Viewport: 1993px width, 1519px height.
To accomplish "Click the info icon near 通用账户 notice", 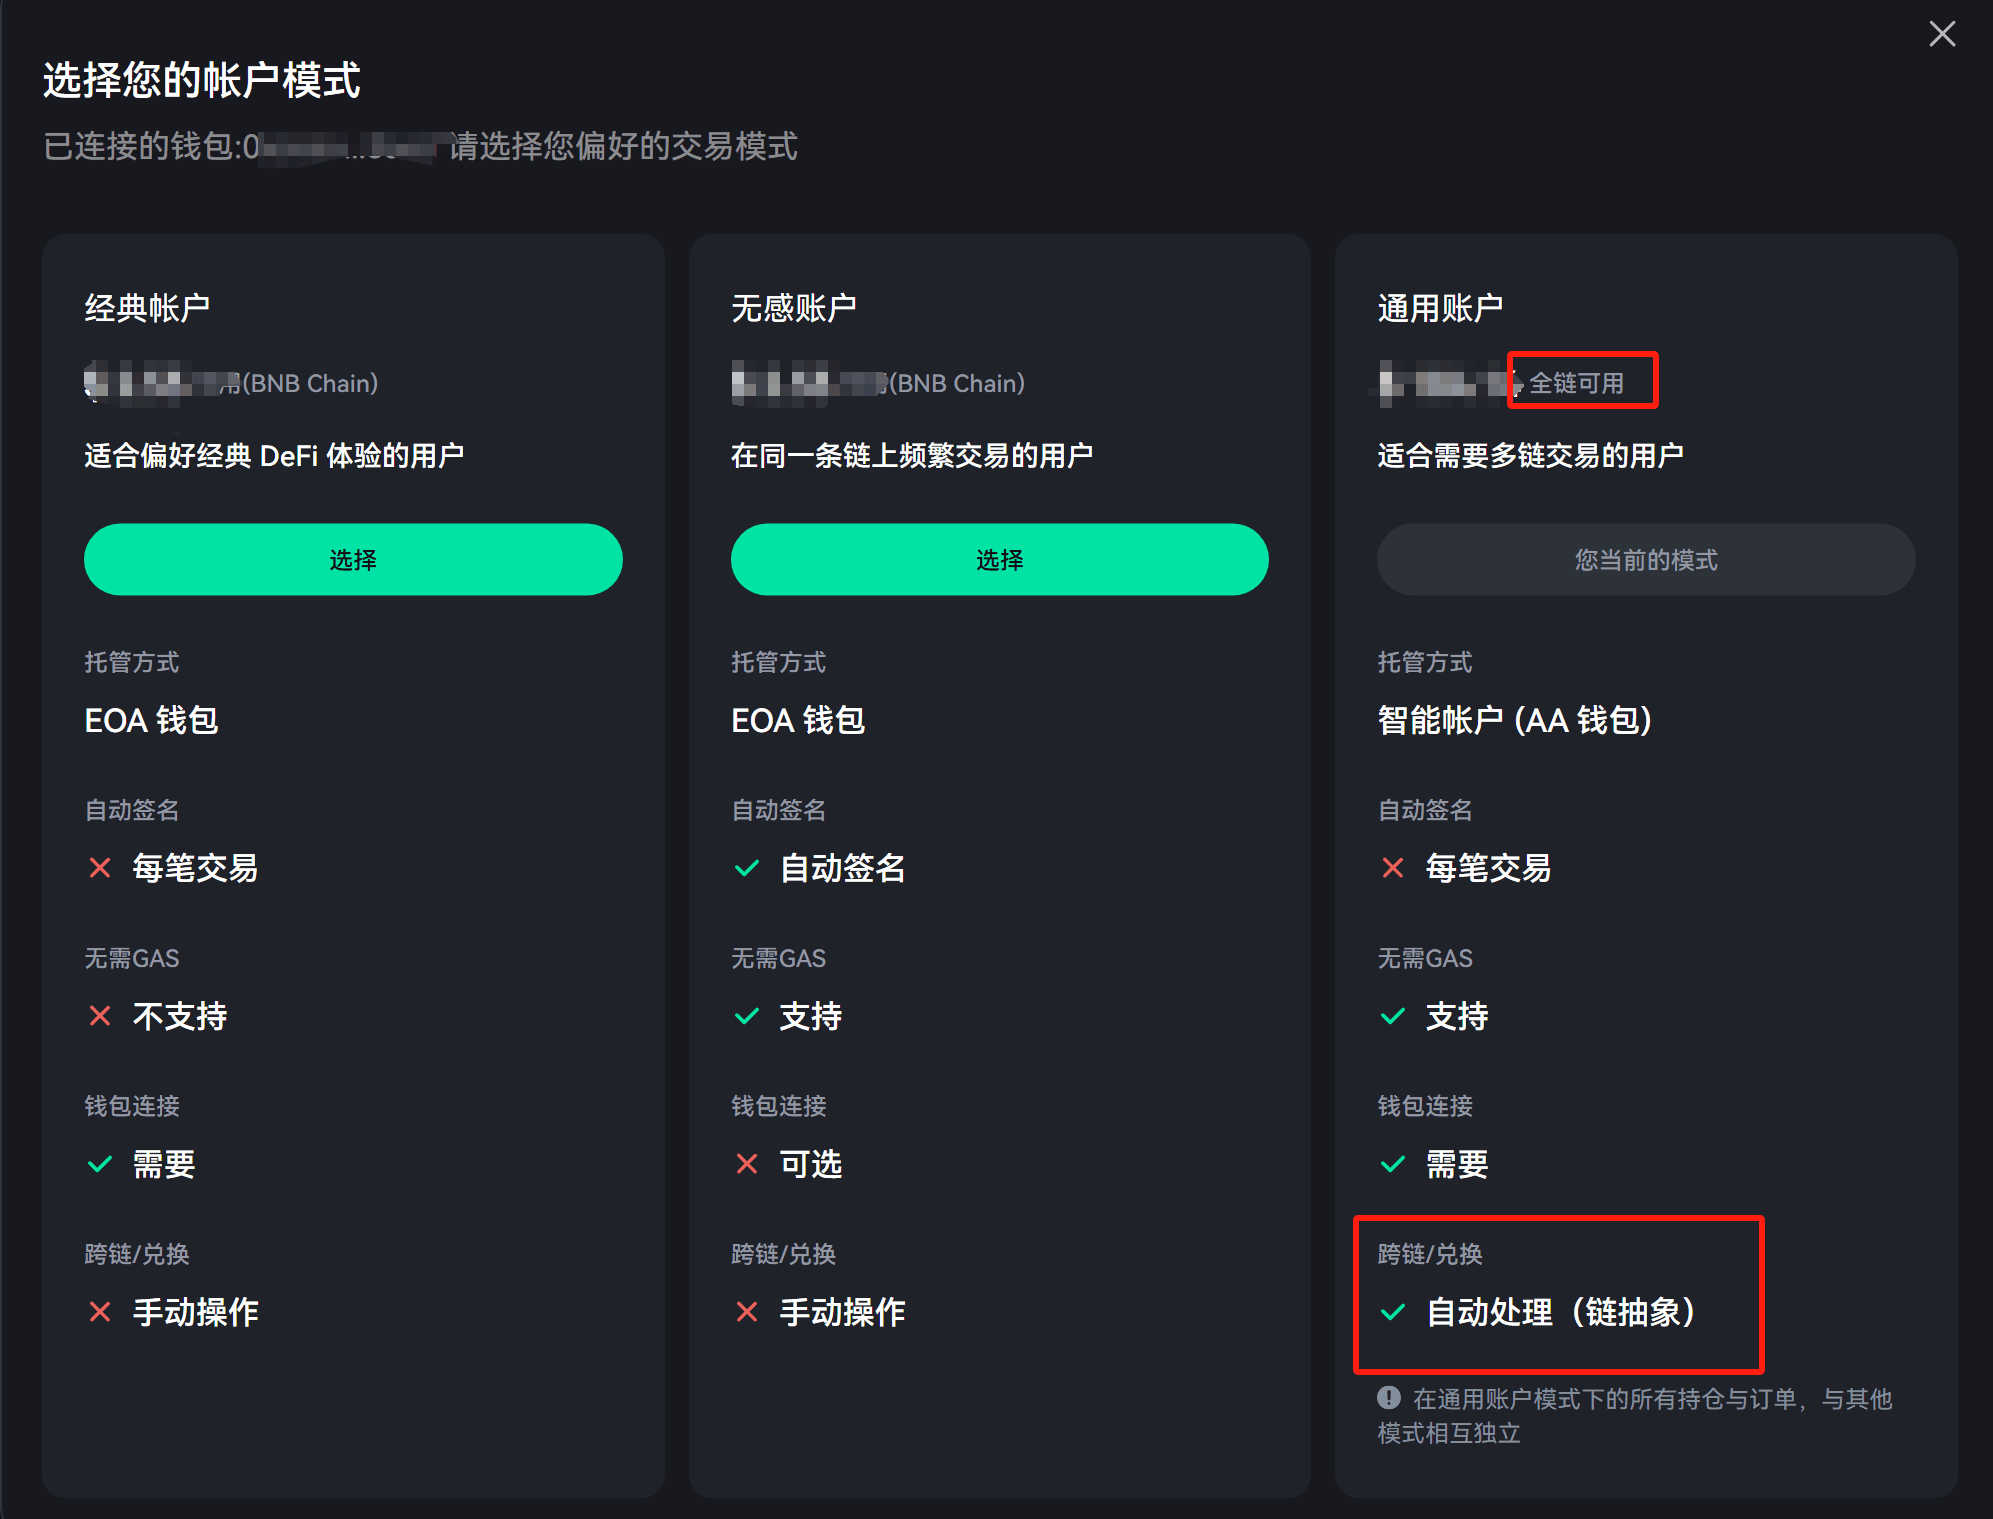I will tap(1389, 1397).
